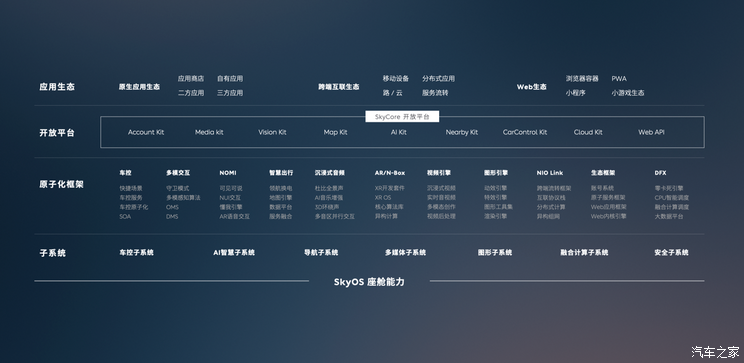Select the 安全子系统 subsystem label
This screenshot has height=363, width=744.
pyautogui.click(x=671, y=253)
